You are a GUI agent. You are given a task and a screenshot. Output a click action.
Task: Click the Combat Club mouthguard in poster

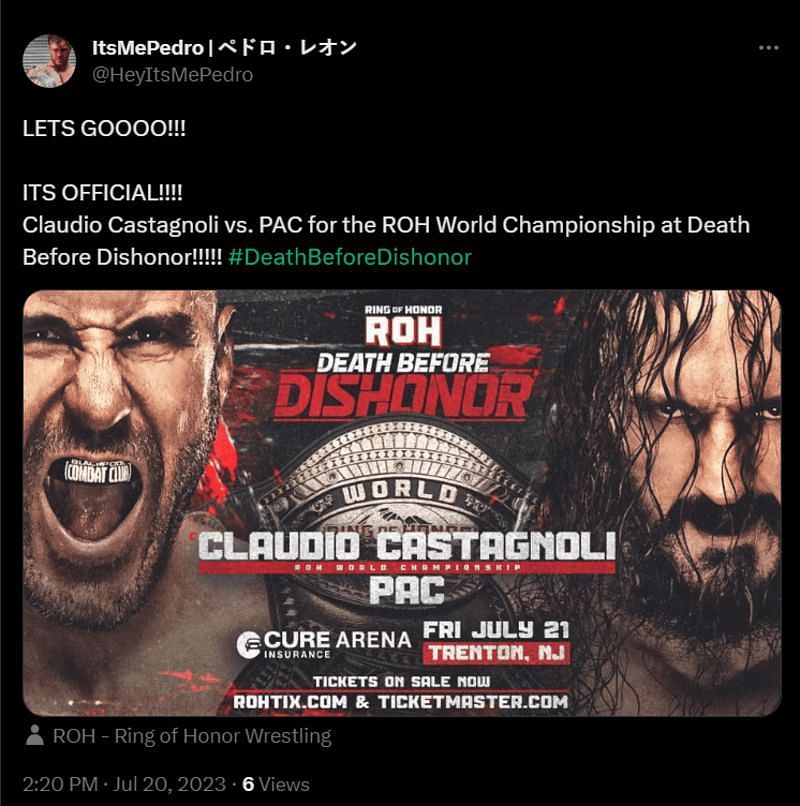(x=98, y=472)
